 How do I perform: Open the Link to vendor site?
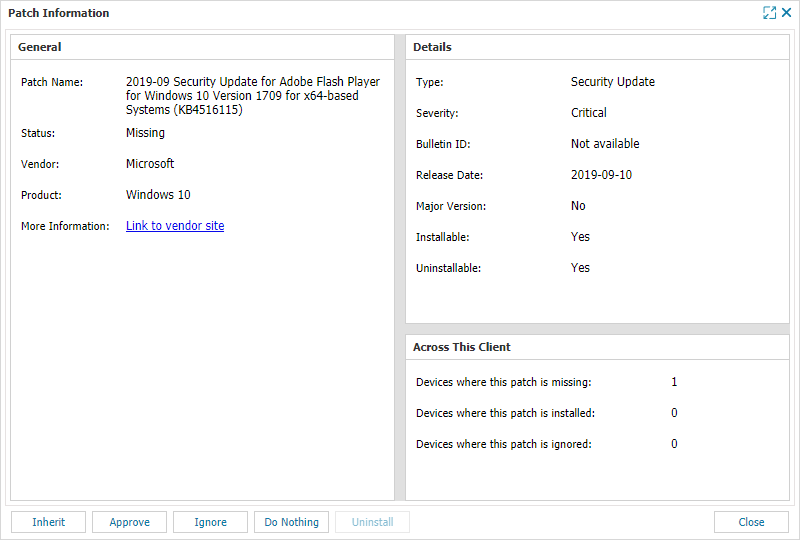175,226
